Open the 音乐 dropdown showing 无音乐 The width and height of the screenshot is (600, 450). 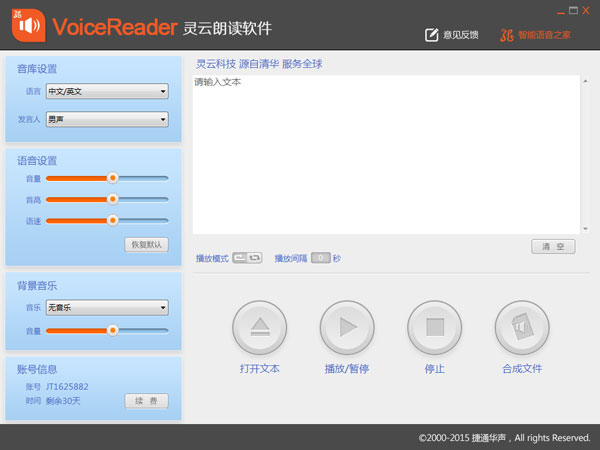click(107, 307)
